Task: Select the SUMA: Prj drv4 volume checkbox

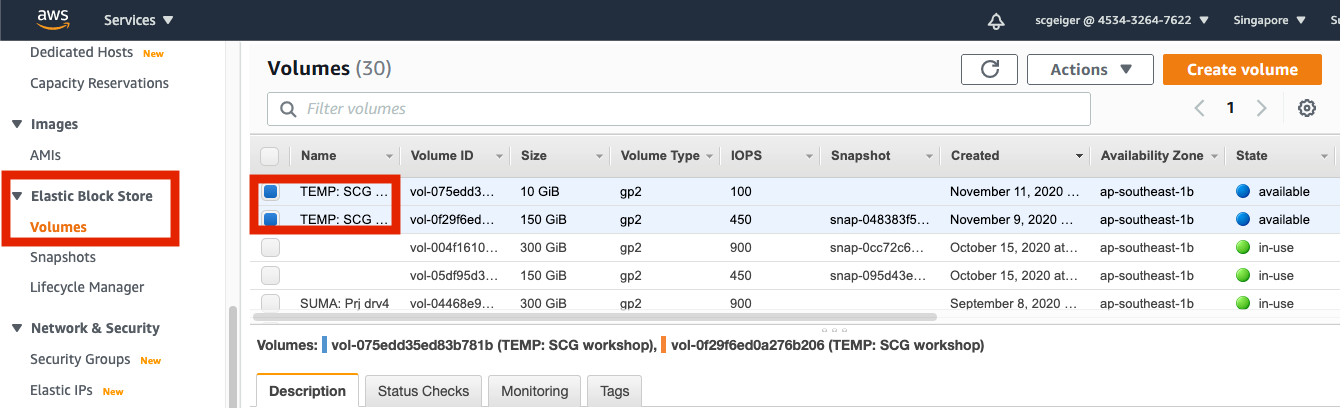Action: tap(270, 303)
